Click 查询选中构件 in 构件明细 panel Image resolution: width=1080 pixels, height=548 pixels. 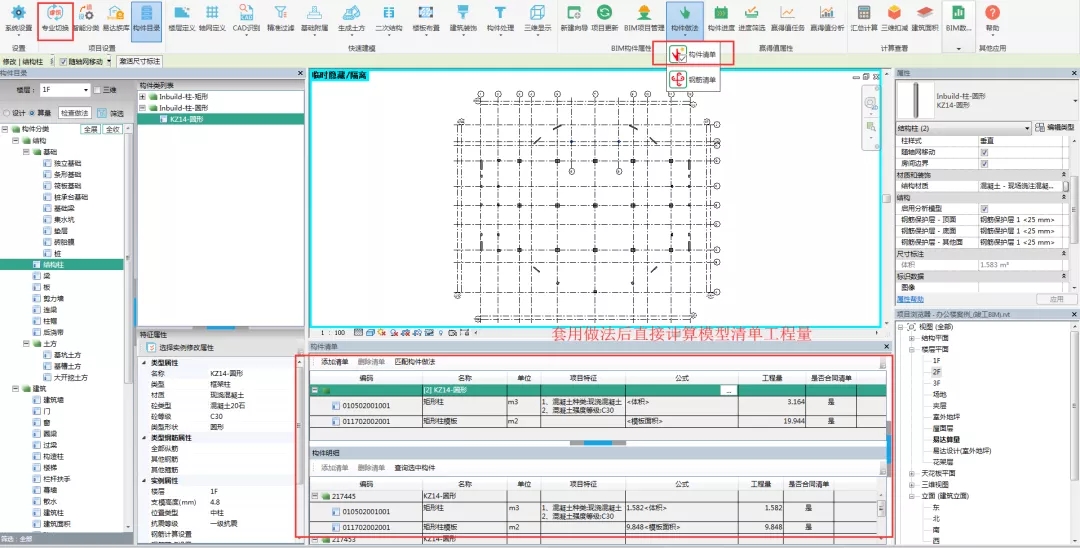[415, 467]
